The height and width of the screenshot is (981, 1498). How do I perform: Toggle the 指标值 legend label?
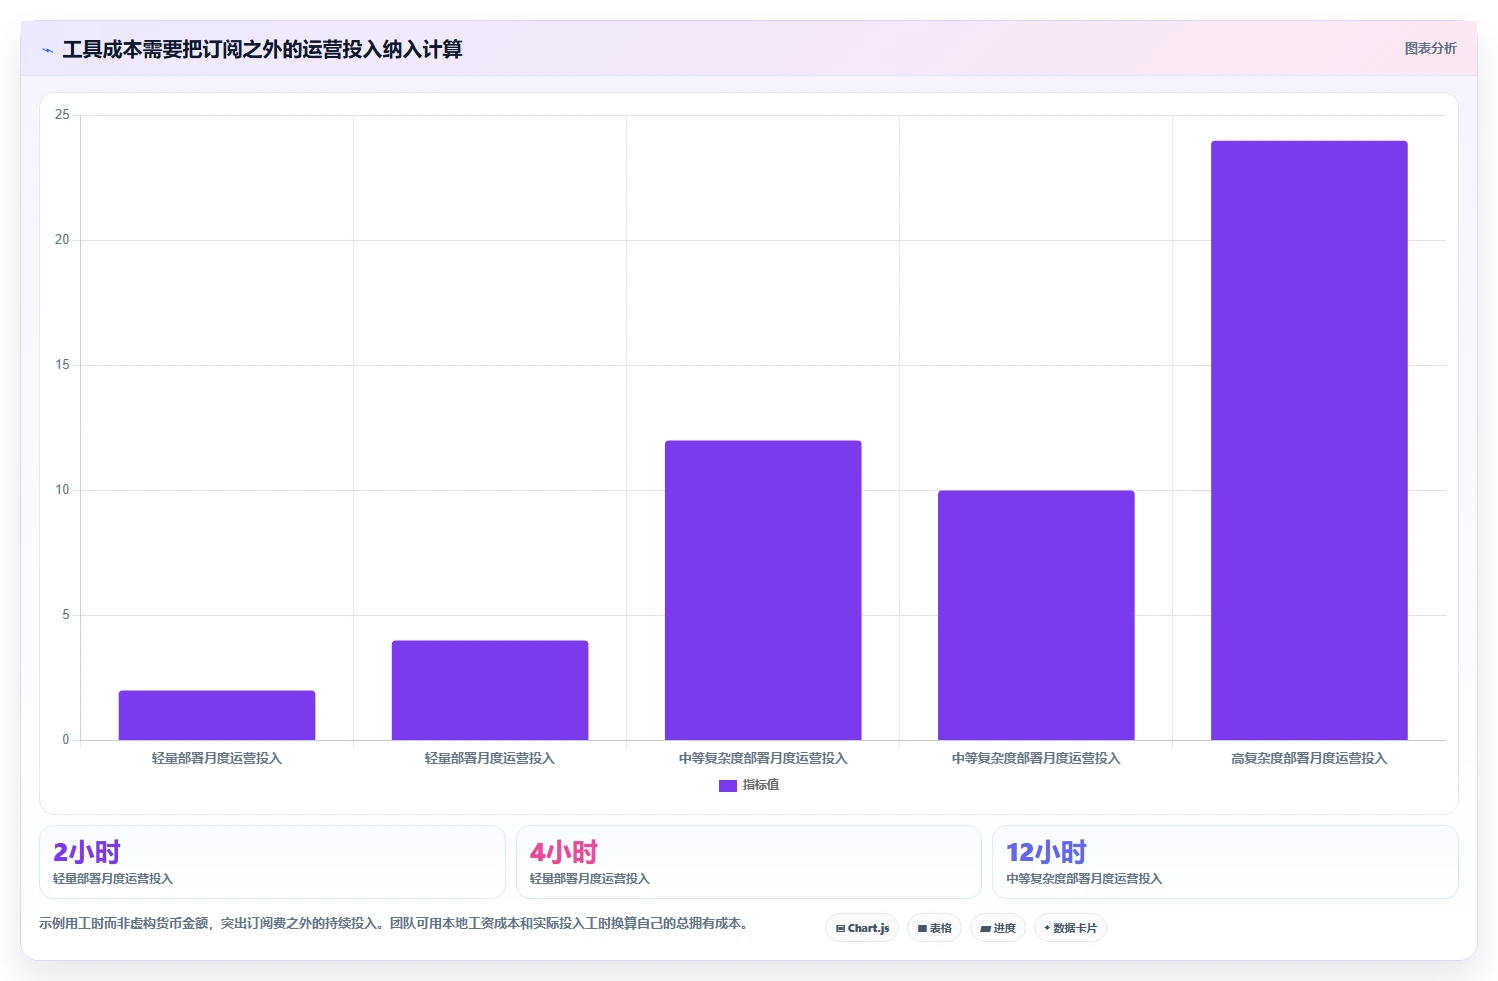click(761, 785)
